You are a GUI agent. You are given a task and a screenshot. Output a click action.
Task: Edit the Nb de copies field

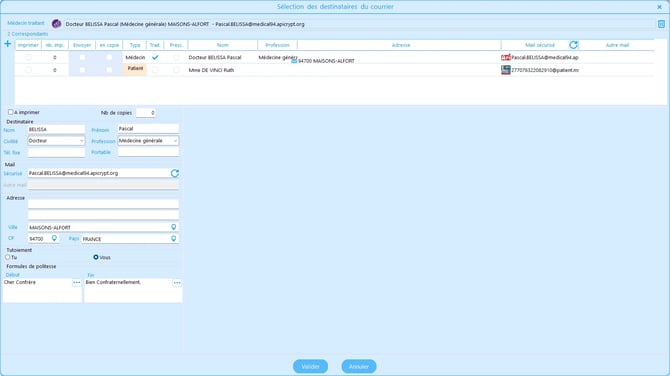(146, 113)
